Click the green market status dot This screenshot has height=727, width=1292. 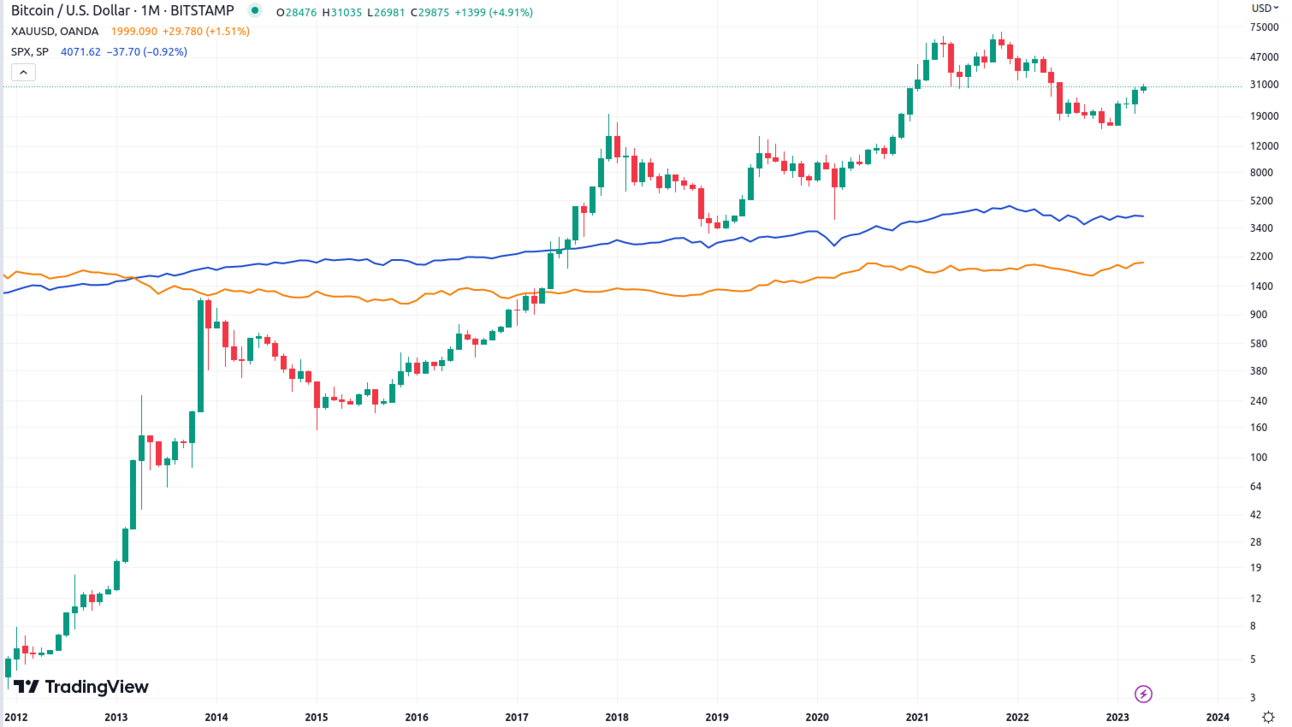click(255, 12)
